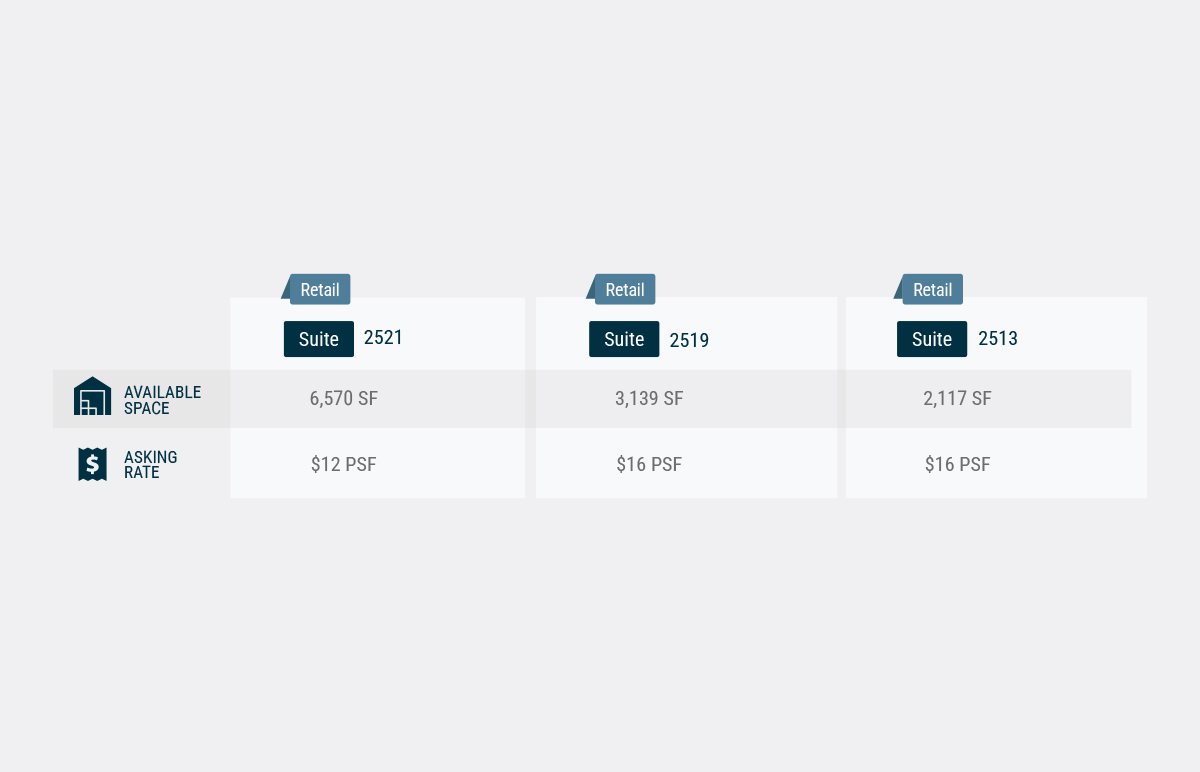Click the $16 PSF rate for suite 2519
This screenshot has height=772, width=1200.
tap(649, 464)
